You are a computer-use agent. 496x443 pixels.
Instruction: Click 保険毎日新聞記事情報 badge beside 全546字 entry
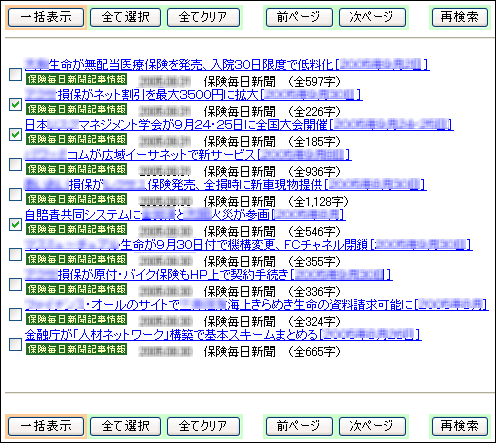click(x=76, y=229)
